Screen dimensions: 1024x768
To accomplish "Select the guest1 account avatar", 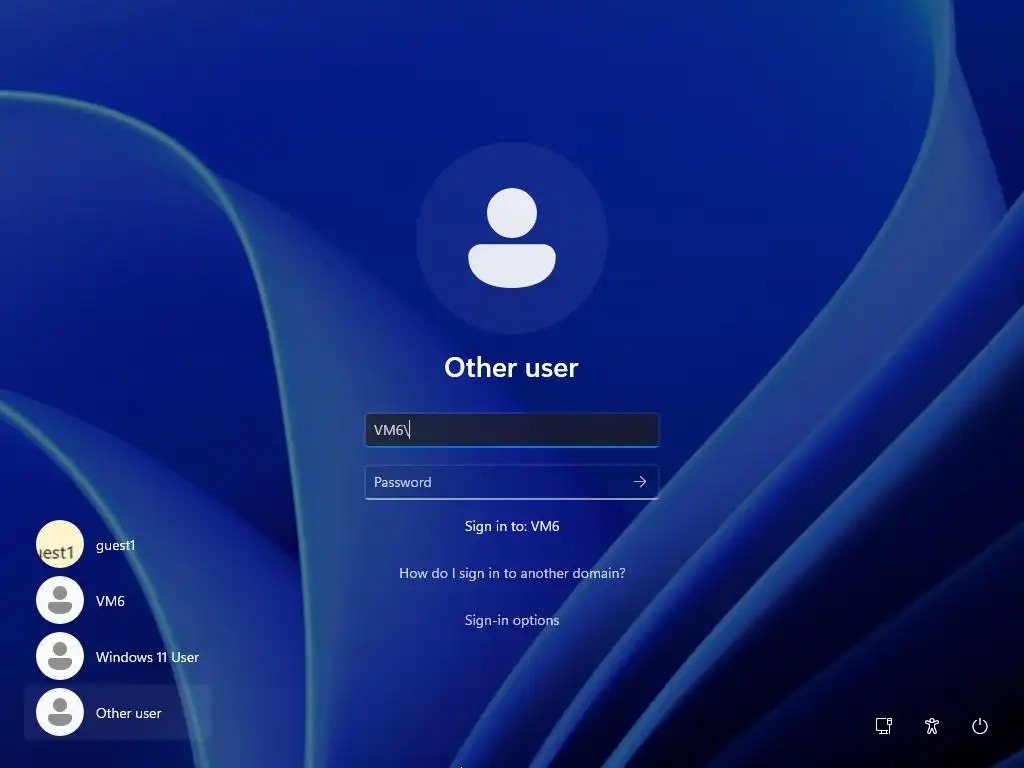I will pos(59,544).
